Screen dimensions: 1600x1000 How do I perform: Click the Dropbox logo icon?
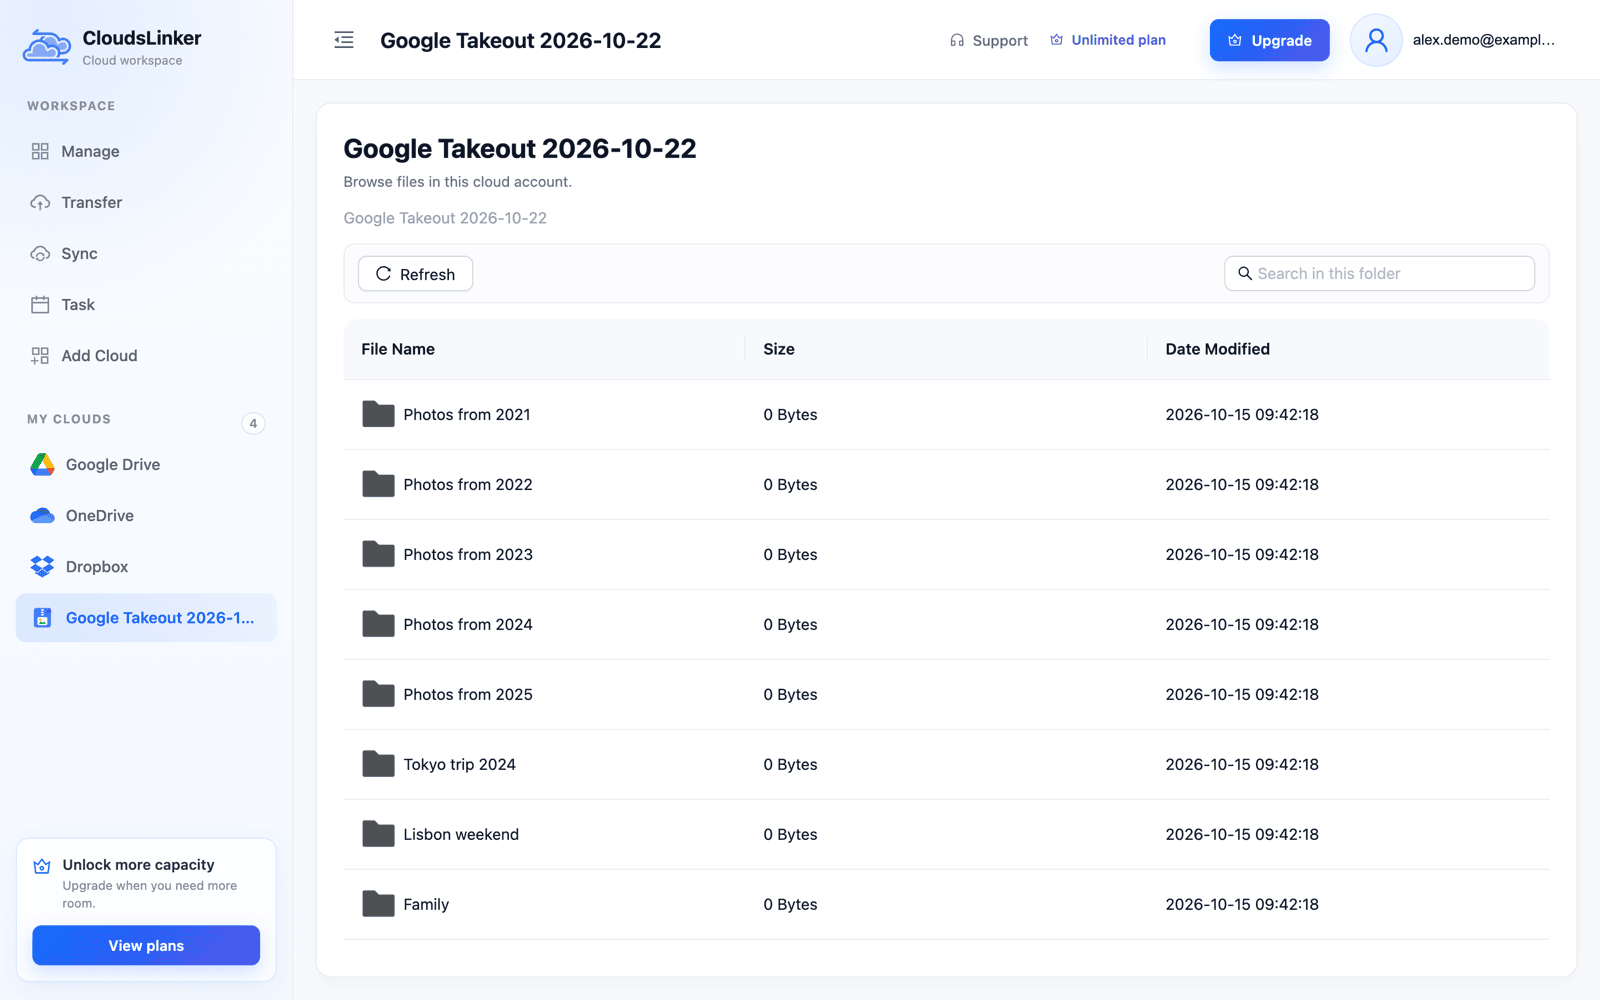coord(42,566)
